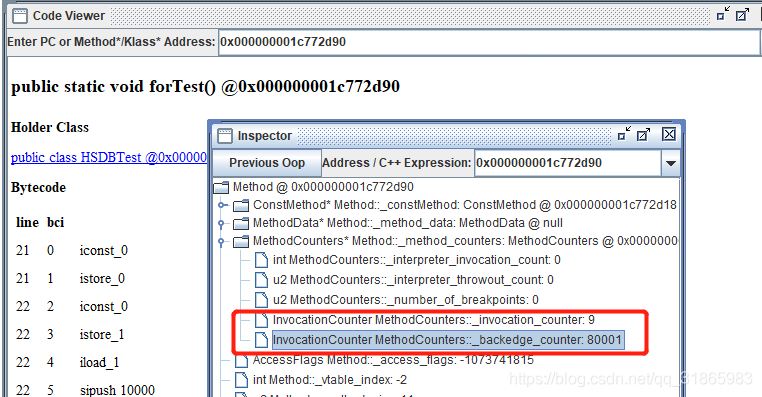
Task: Select the MethodData* Method::_method_data row
Action: (408, 223)
